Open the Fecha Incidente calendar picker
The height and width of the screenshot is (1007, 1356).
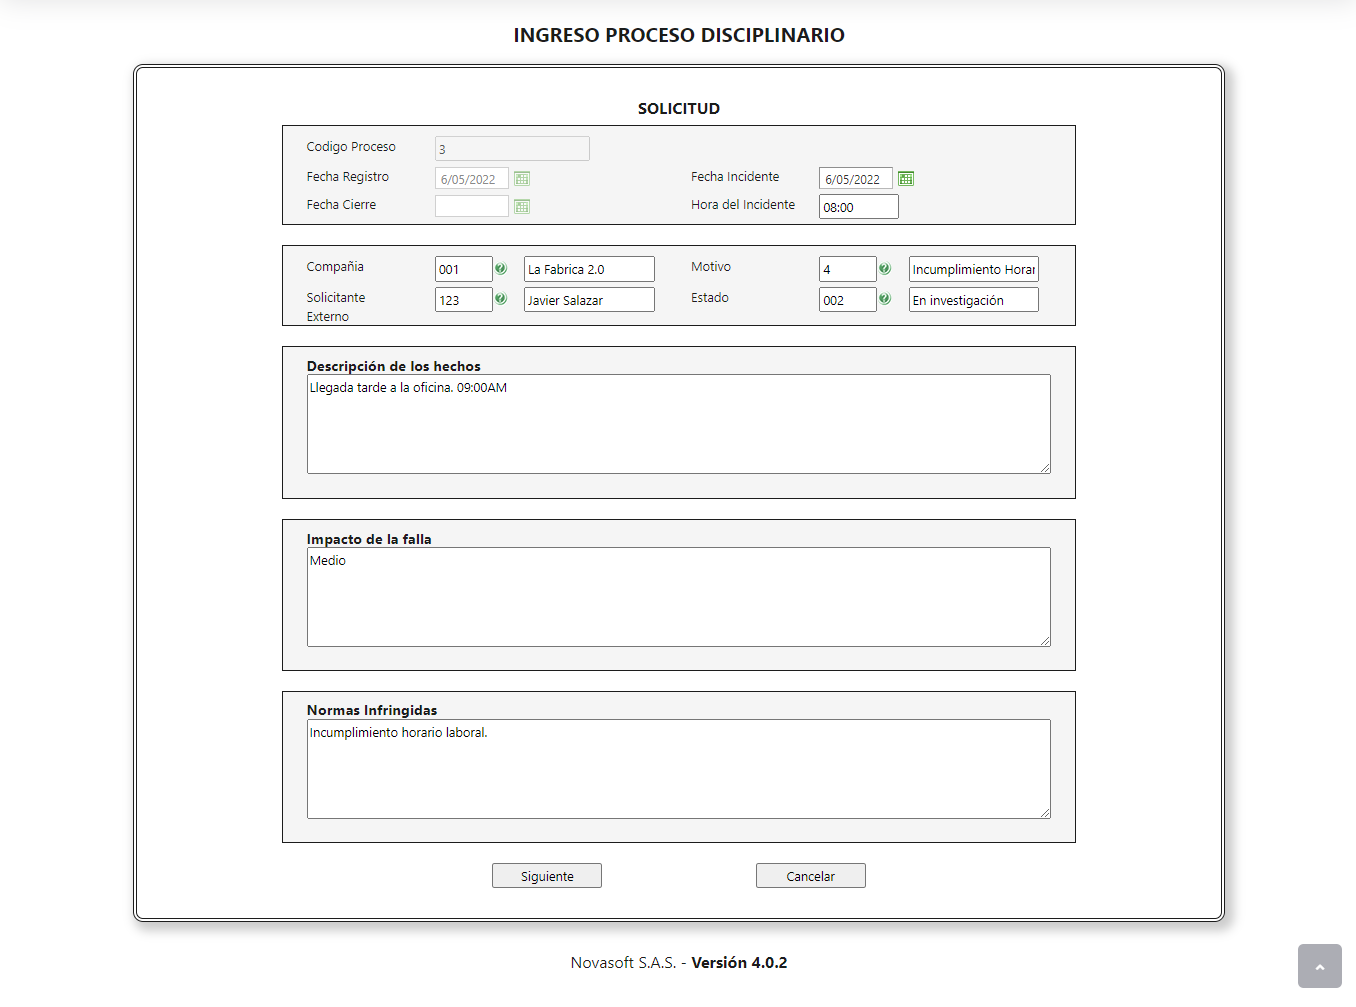(906, 179)
